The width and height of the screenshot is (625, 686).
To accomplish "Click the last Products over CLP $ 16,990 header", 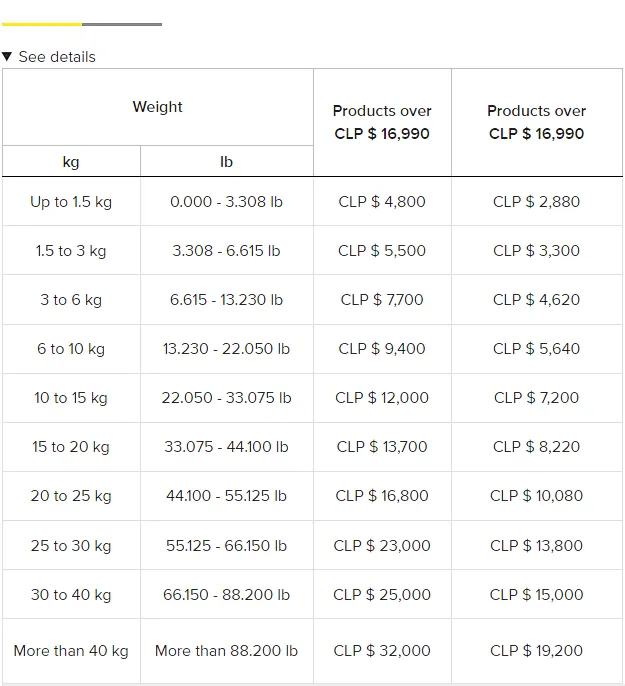I will [537, 122].
